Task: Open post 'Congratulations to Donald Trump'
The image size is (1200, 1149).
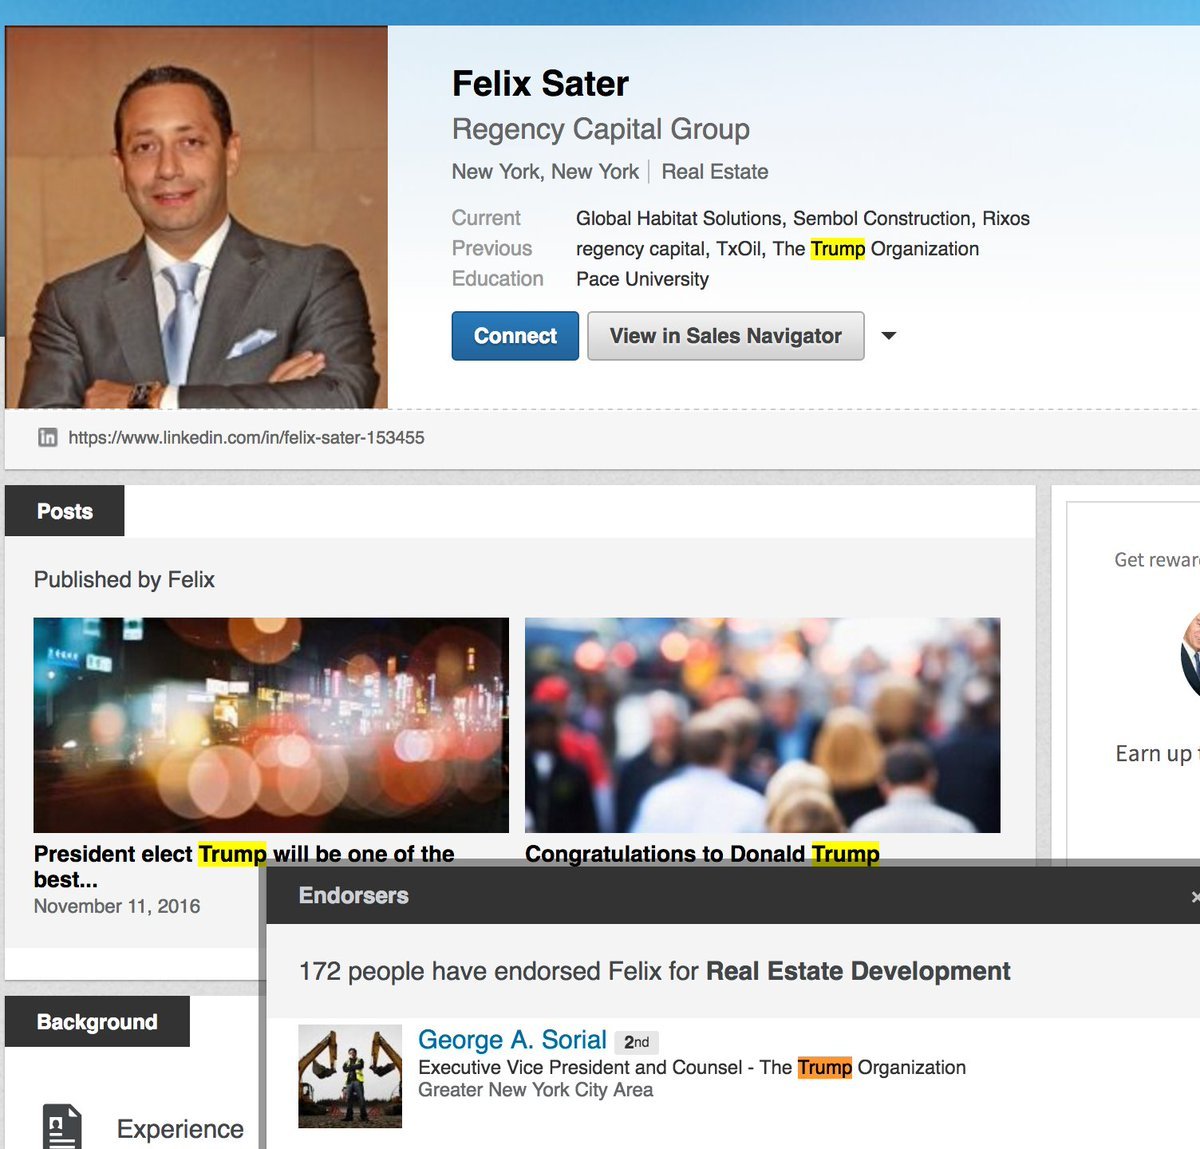Action: coord(702,853)
